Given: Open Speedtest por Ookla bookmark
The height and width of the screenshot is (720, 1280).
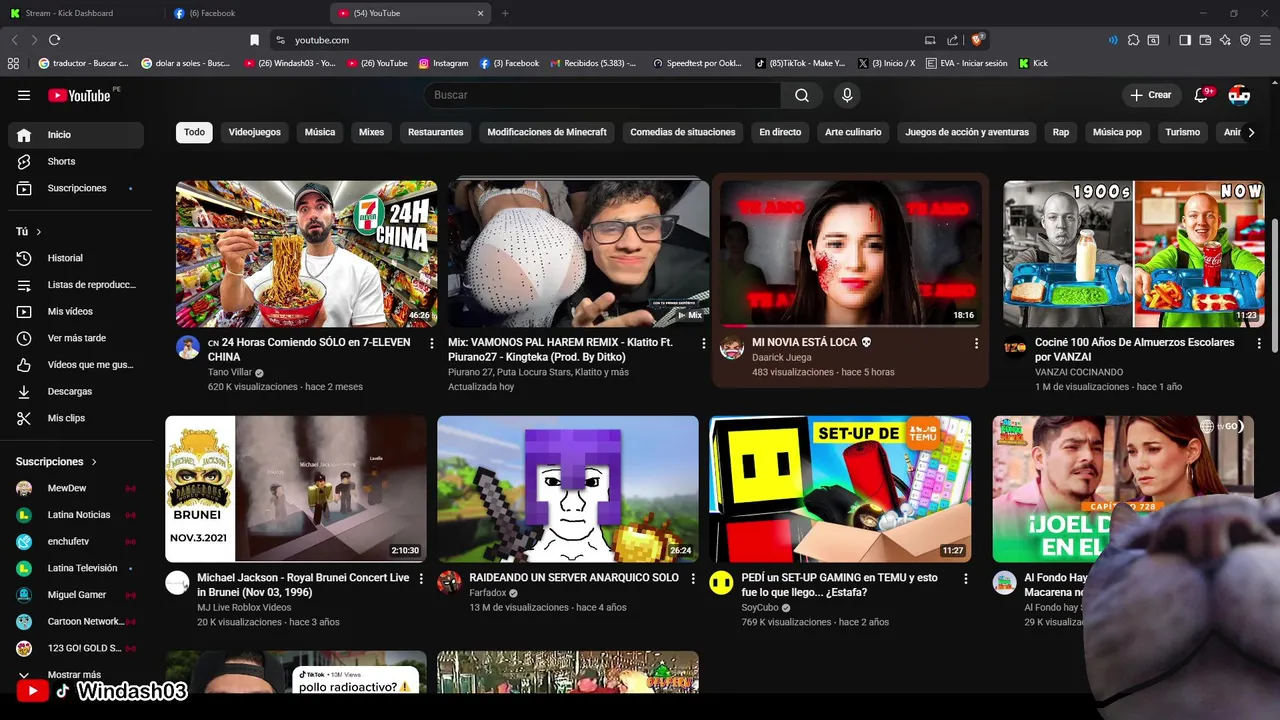Looking at the screenshot, I should [697, 63].
